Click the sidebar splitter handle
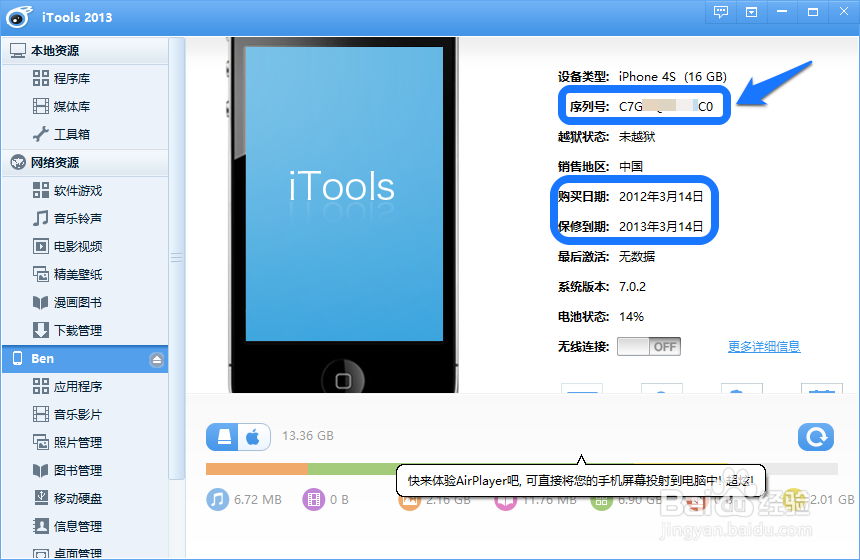The height and width of the screenshot is (560, 860). pos(177,257)
